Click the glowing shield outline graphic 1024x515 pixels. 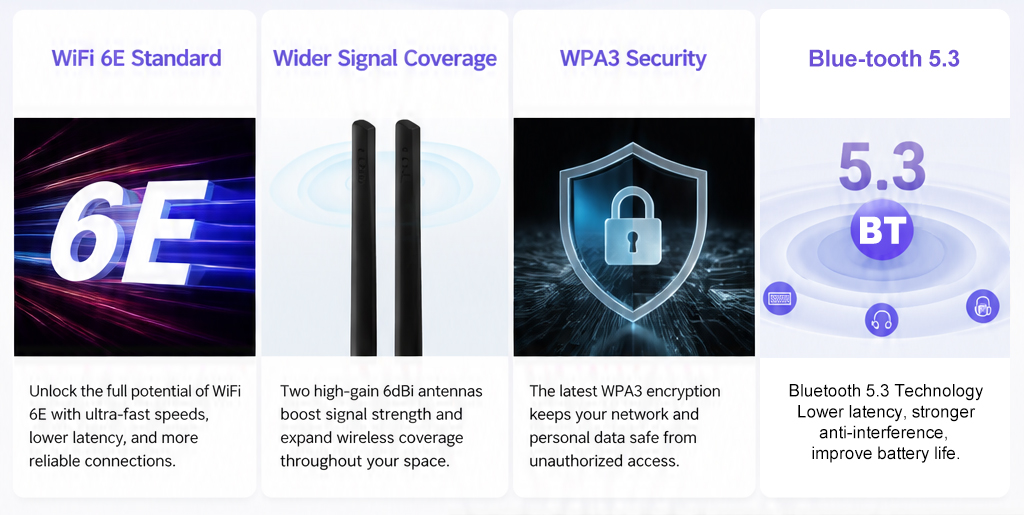[x=633, y=232]
